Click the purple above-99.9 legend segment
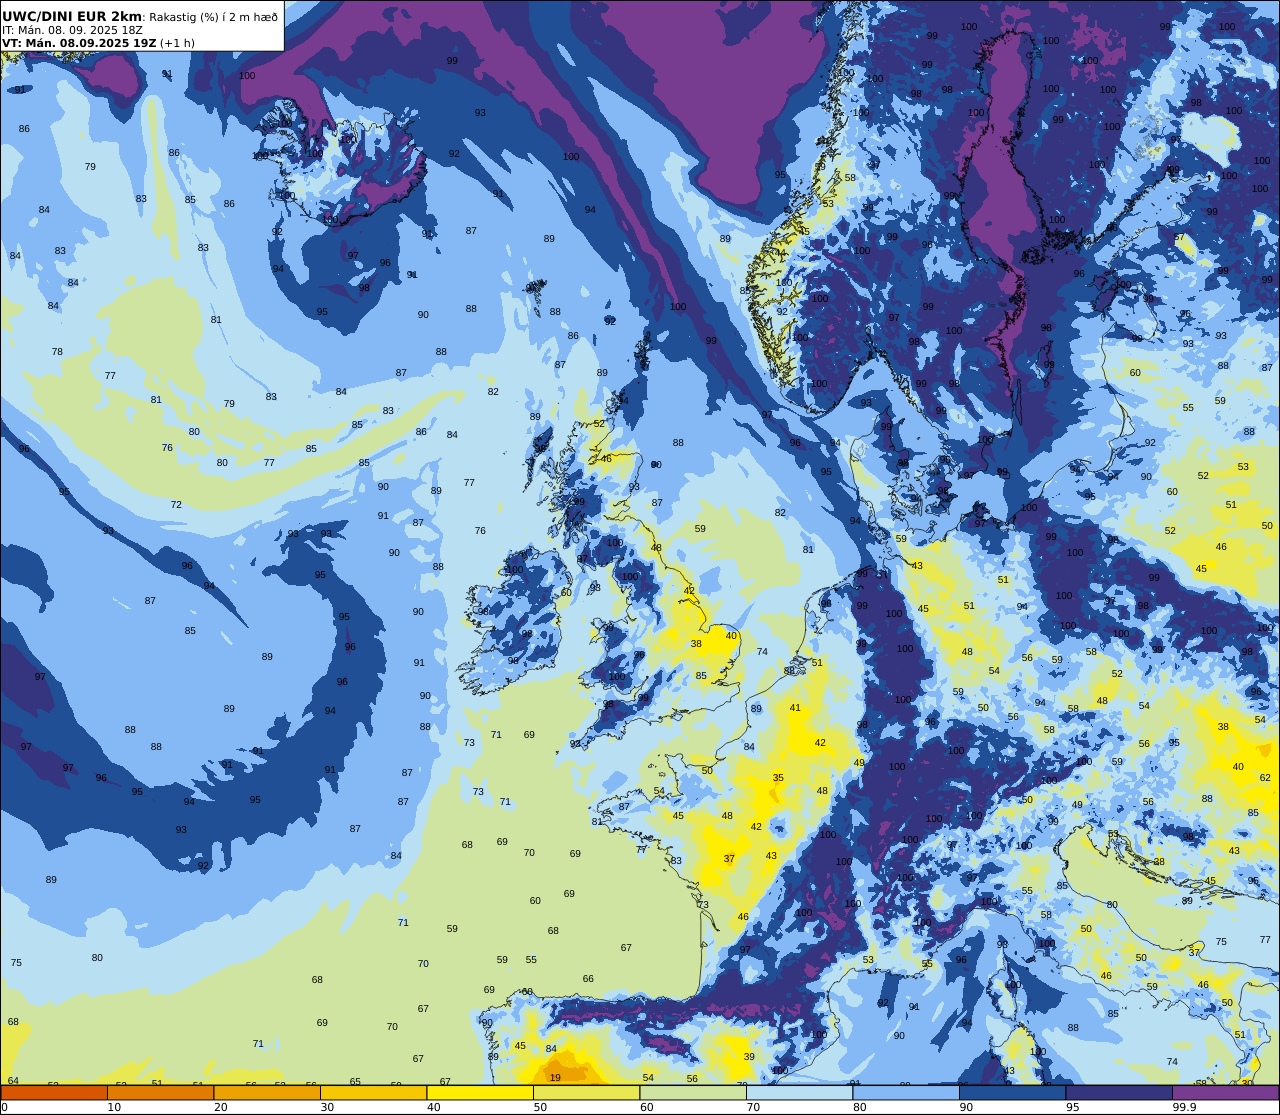Viewport: 1280px width, 1115px height. 1225,1093
